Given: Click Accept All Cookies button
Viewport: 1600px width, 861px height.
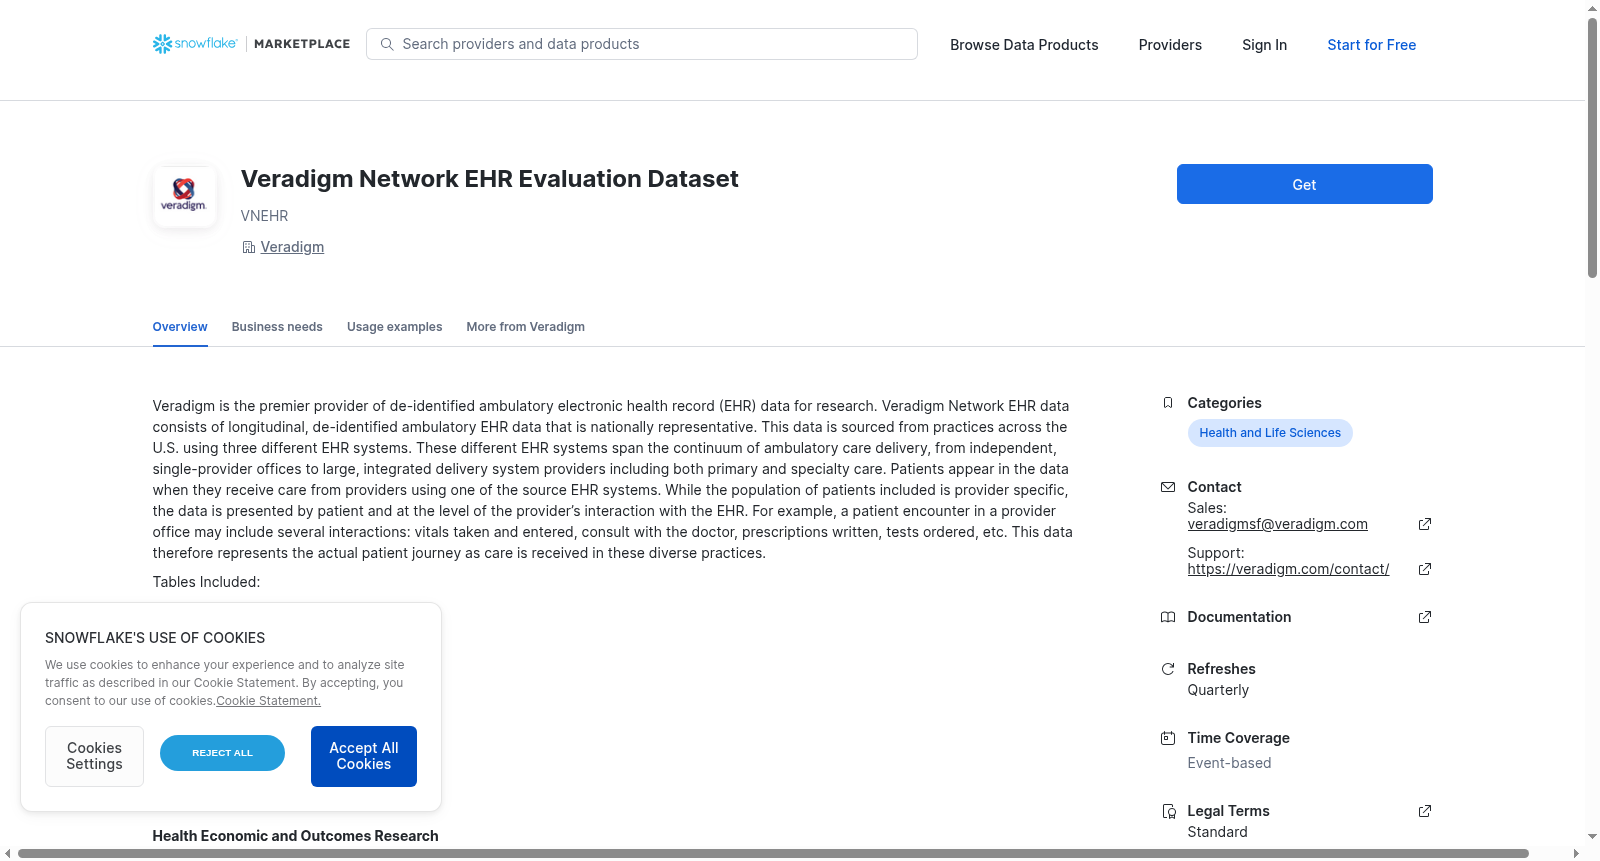Looking at the screenshot, I should [364, 756].
